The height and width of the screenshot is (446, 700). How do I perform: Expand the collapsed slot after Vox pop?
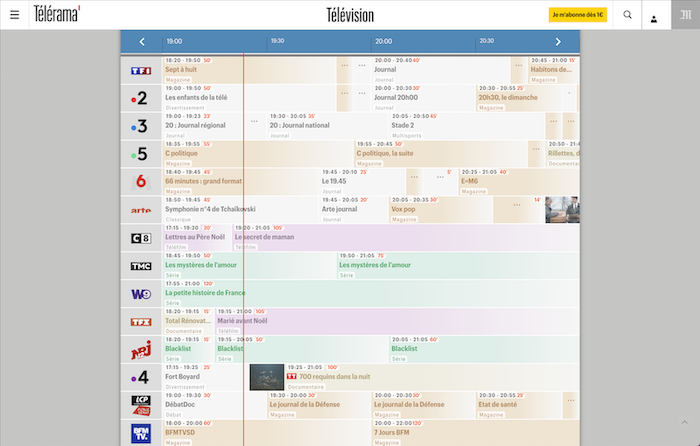coord(517,205)
